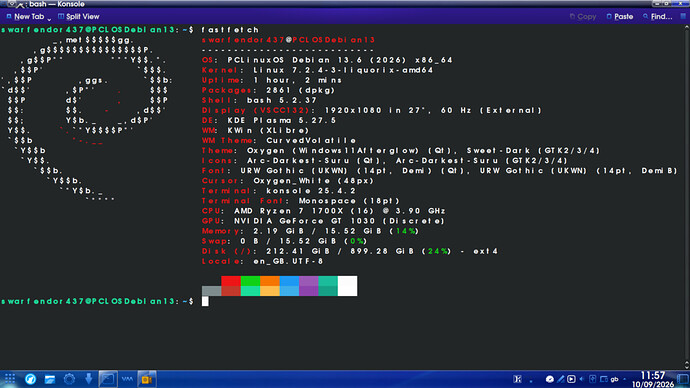This screenshot has width=690, height=388.
Task: Open the display configuration tray icon
Action: point(604,379)
